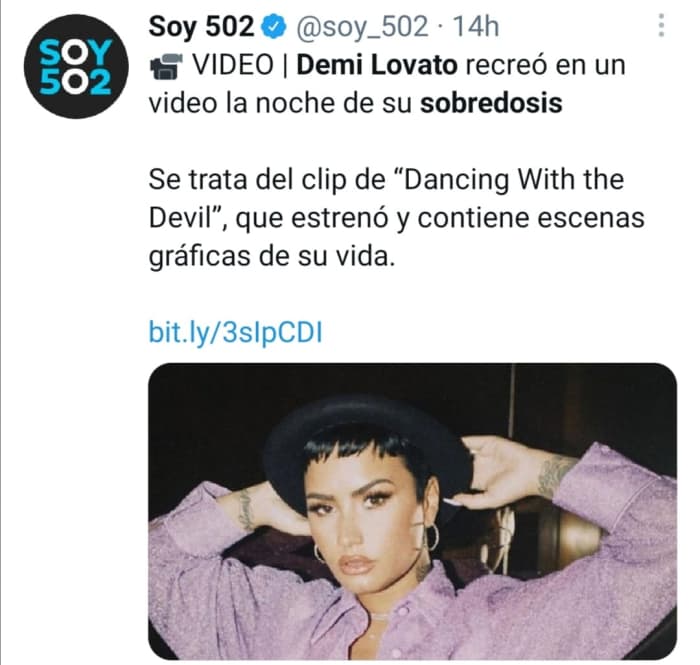Click the bold 'Demi Lovato' text
700x665 pixels.
tap(377, 65)
